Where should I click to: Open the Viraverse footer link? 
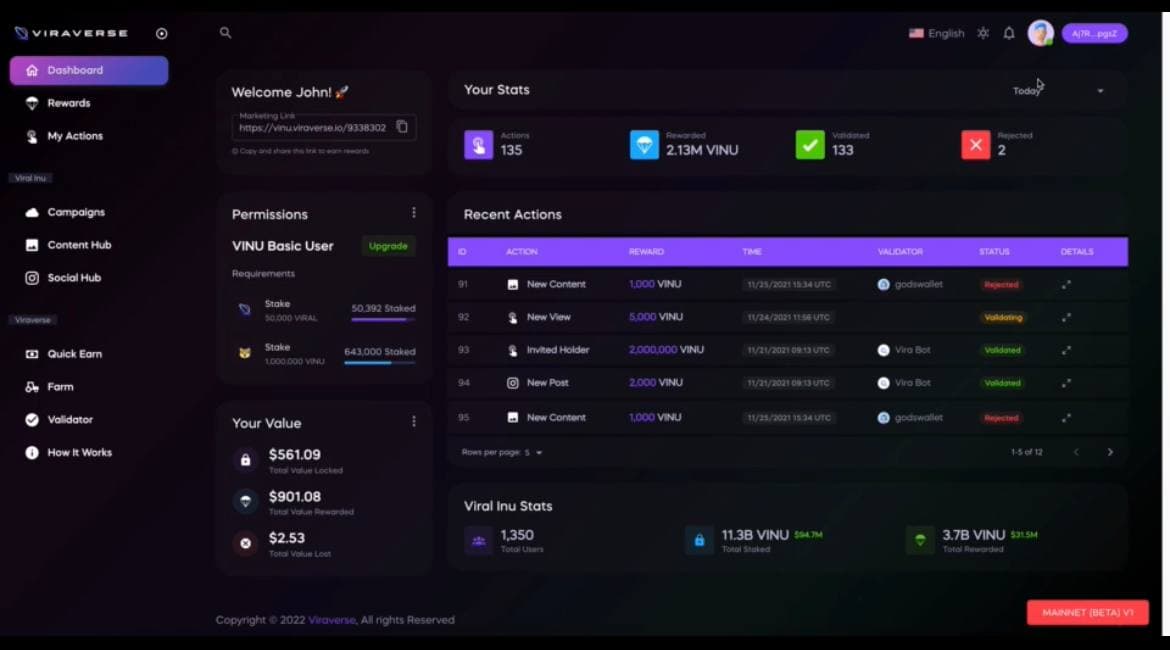332,620
